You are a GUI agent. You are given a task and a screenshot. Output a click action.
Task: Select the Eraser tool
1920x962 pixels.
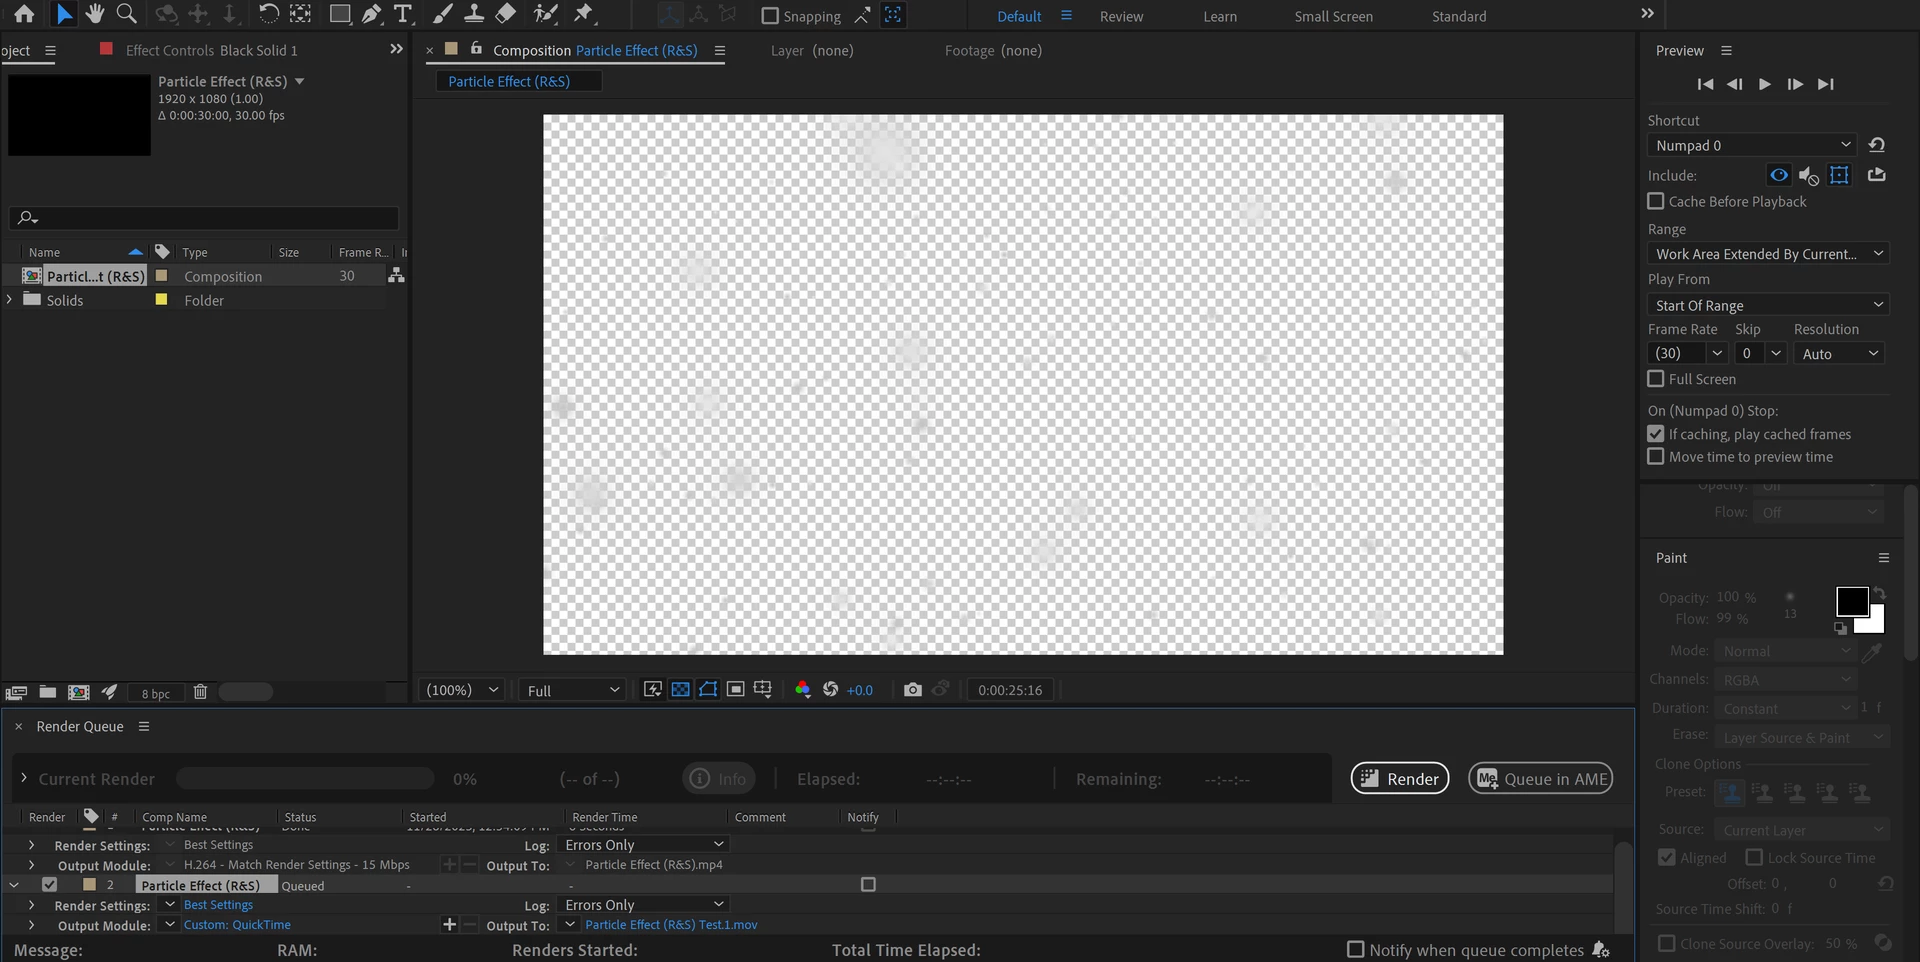click(506, 14)
